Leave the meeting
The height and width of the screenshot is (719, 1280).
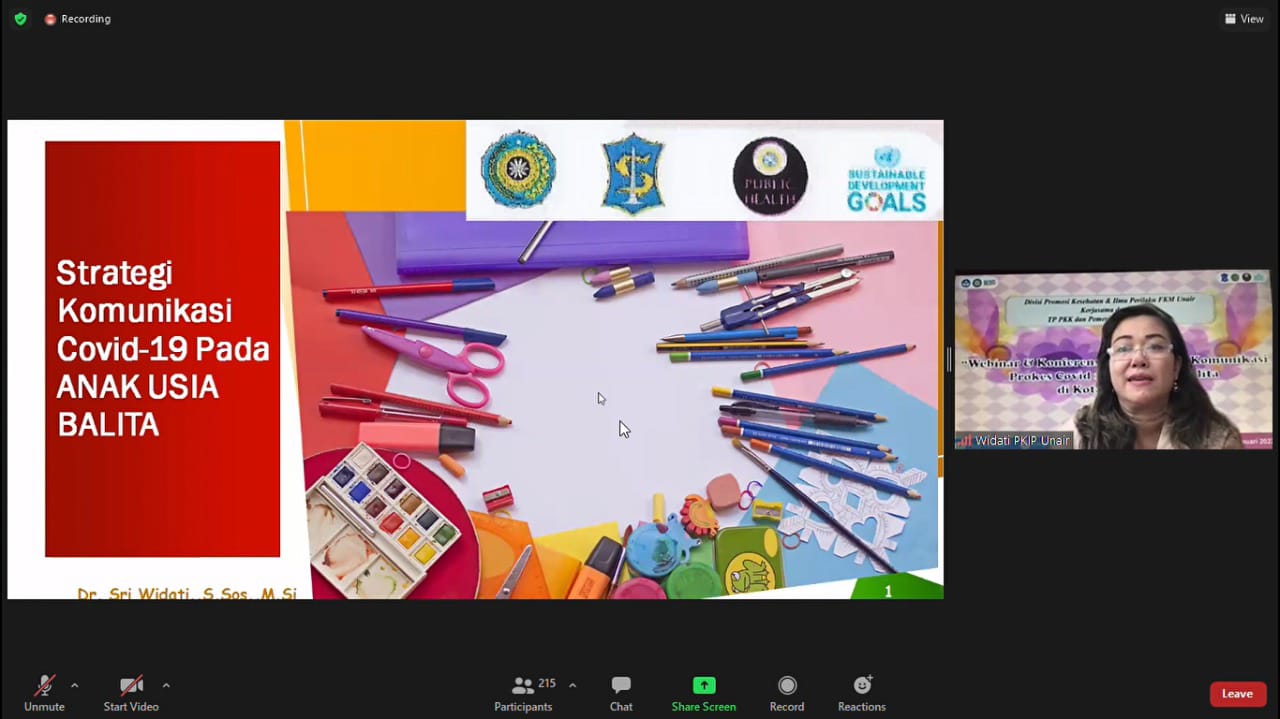coord(1237,694)
